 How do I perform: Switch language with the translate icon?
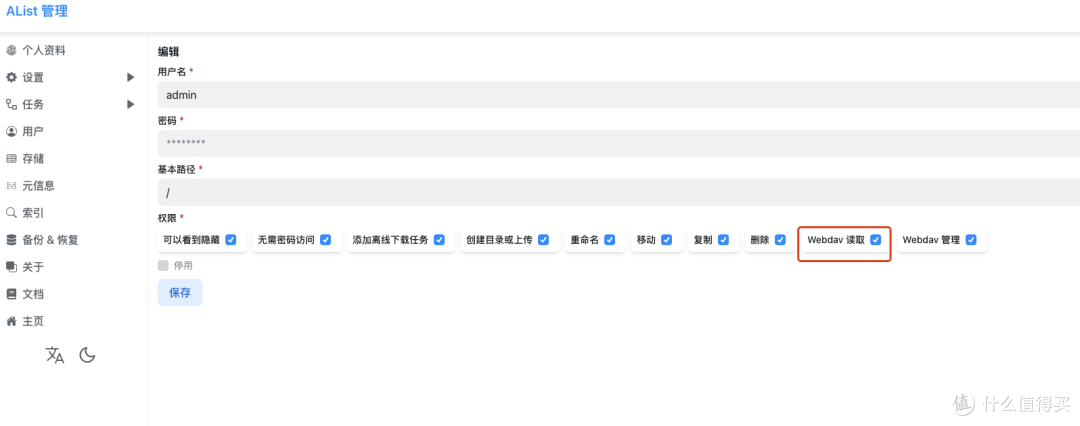point(55,356)
